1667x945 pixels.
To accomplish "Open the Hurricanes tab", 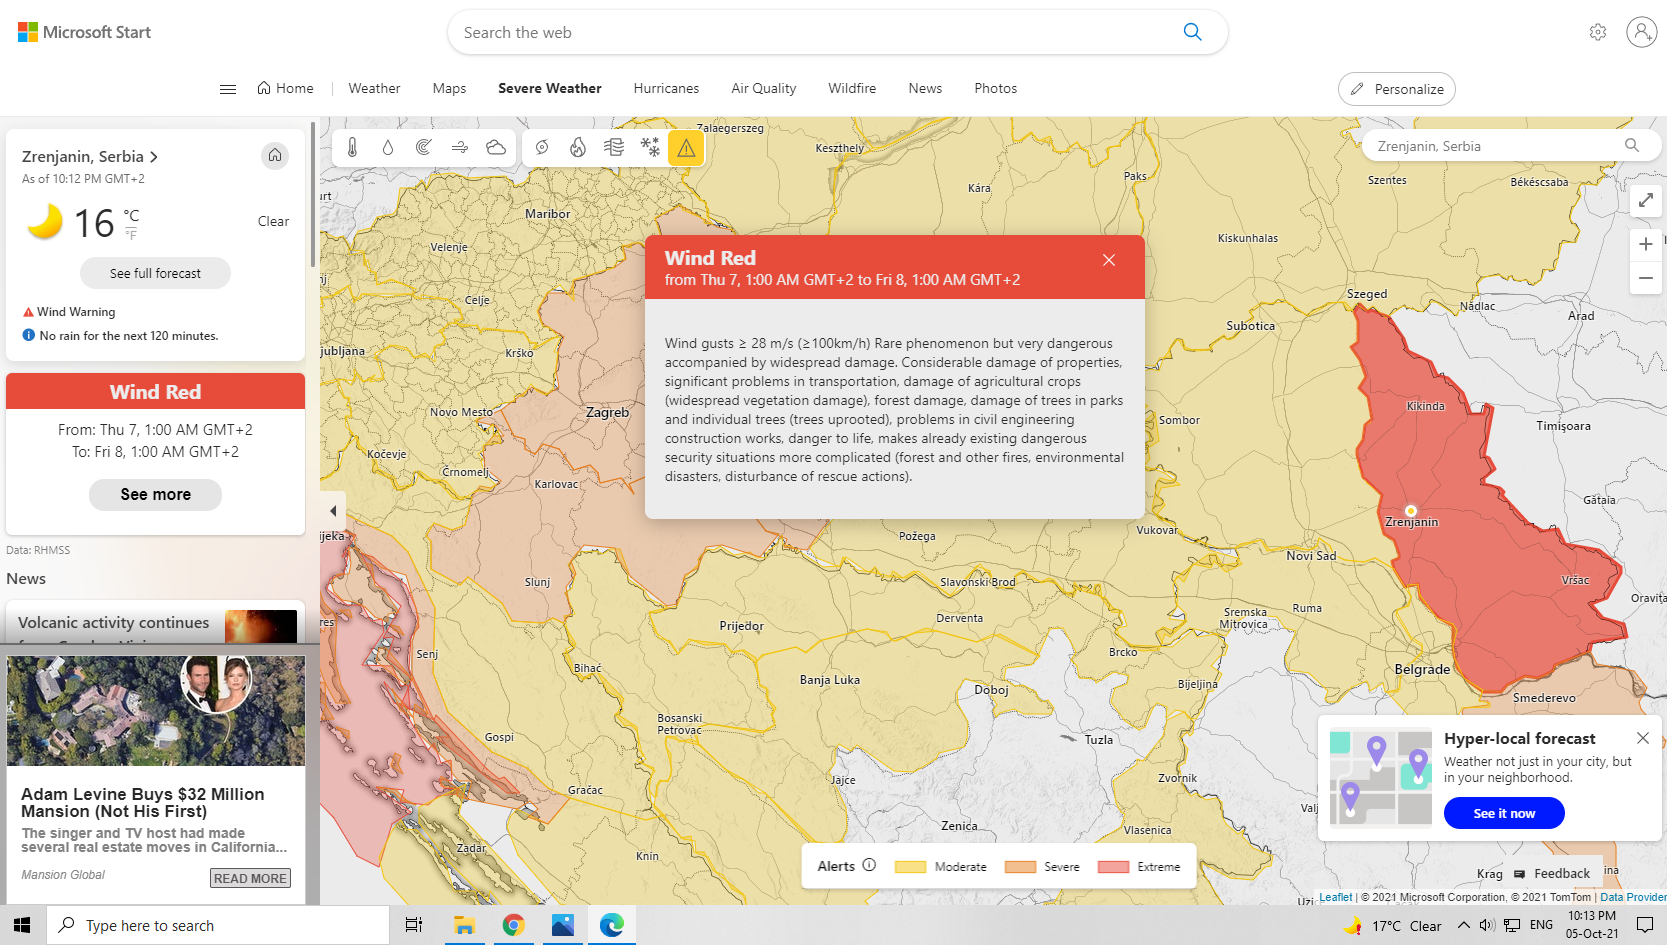I will 666,88.
